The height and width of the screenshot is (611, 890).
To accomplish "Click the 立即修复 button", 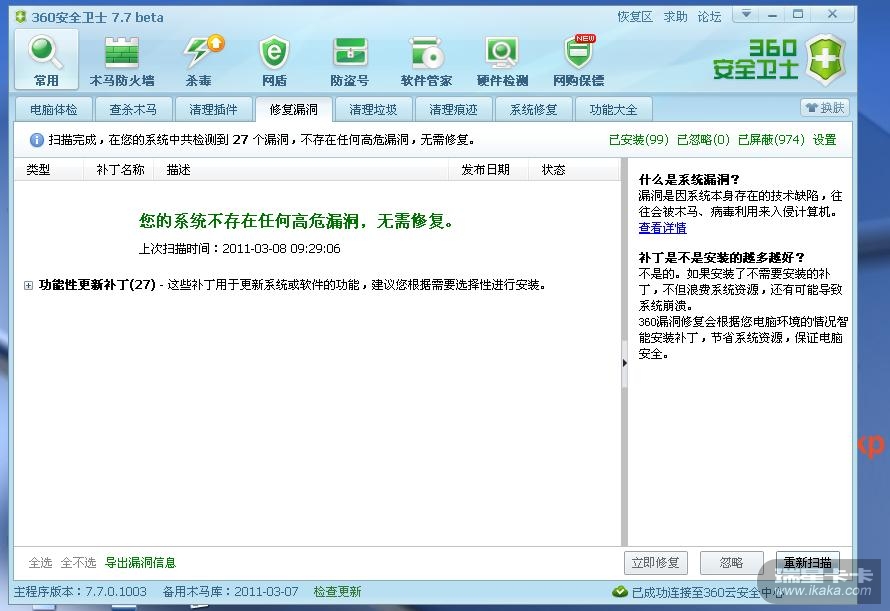I will click(x=656, y=563).
